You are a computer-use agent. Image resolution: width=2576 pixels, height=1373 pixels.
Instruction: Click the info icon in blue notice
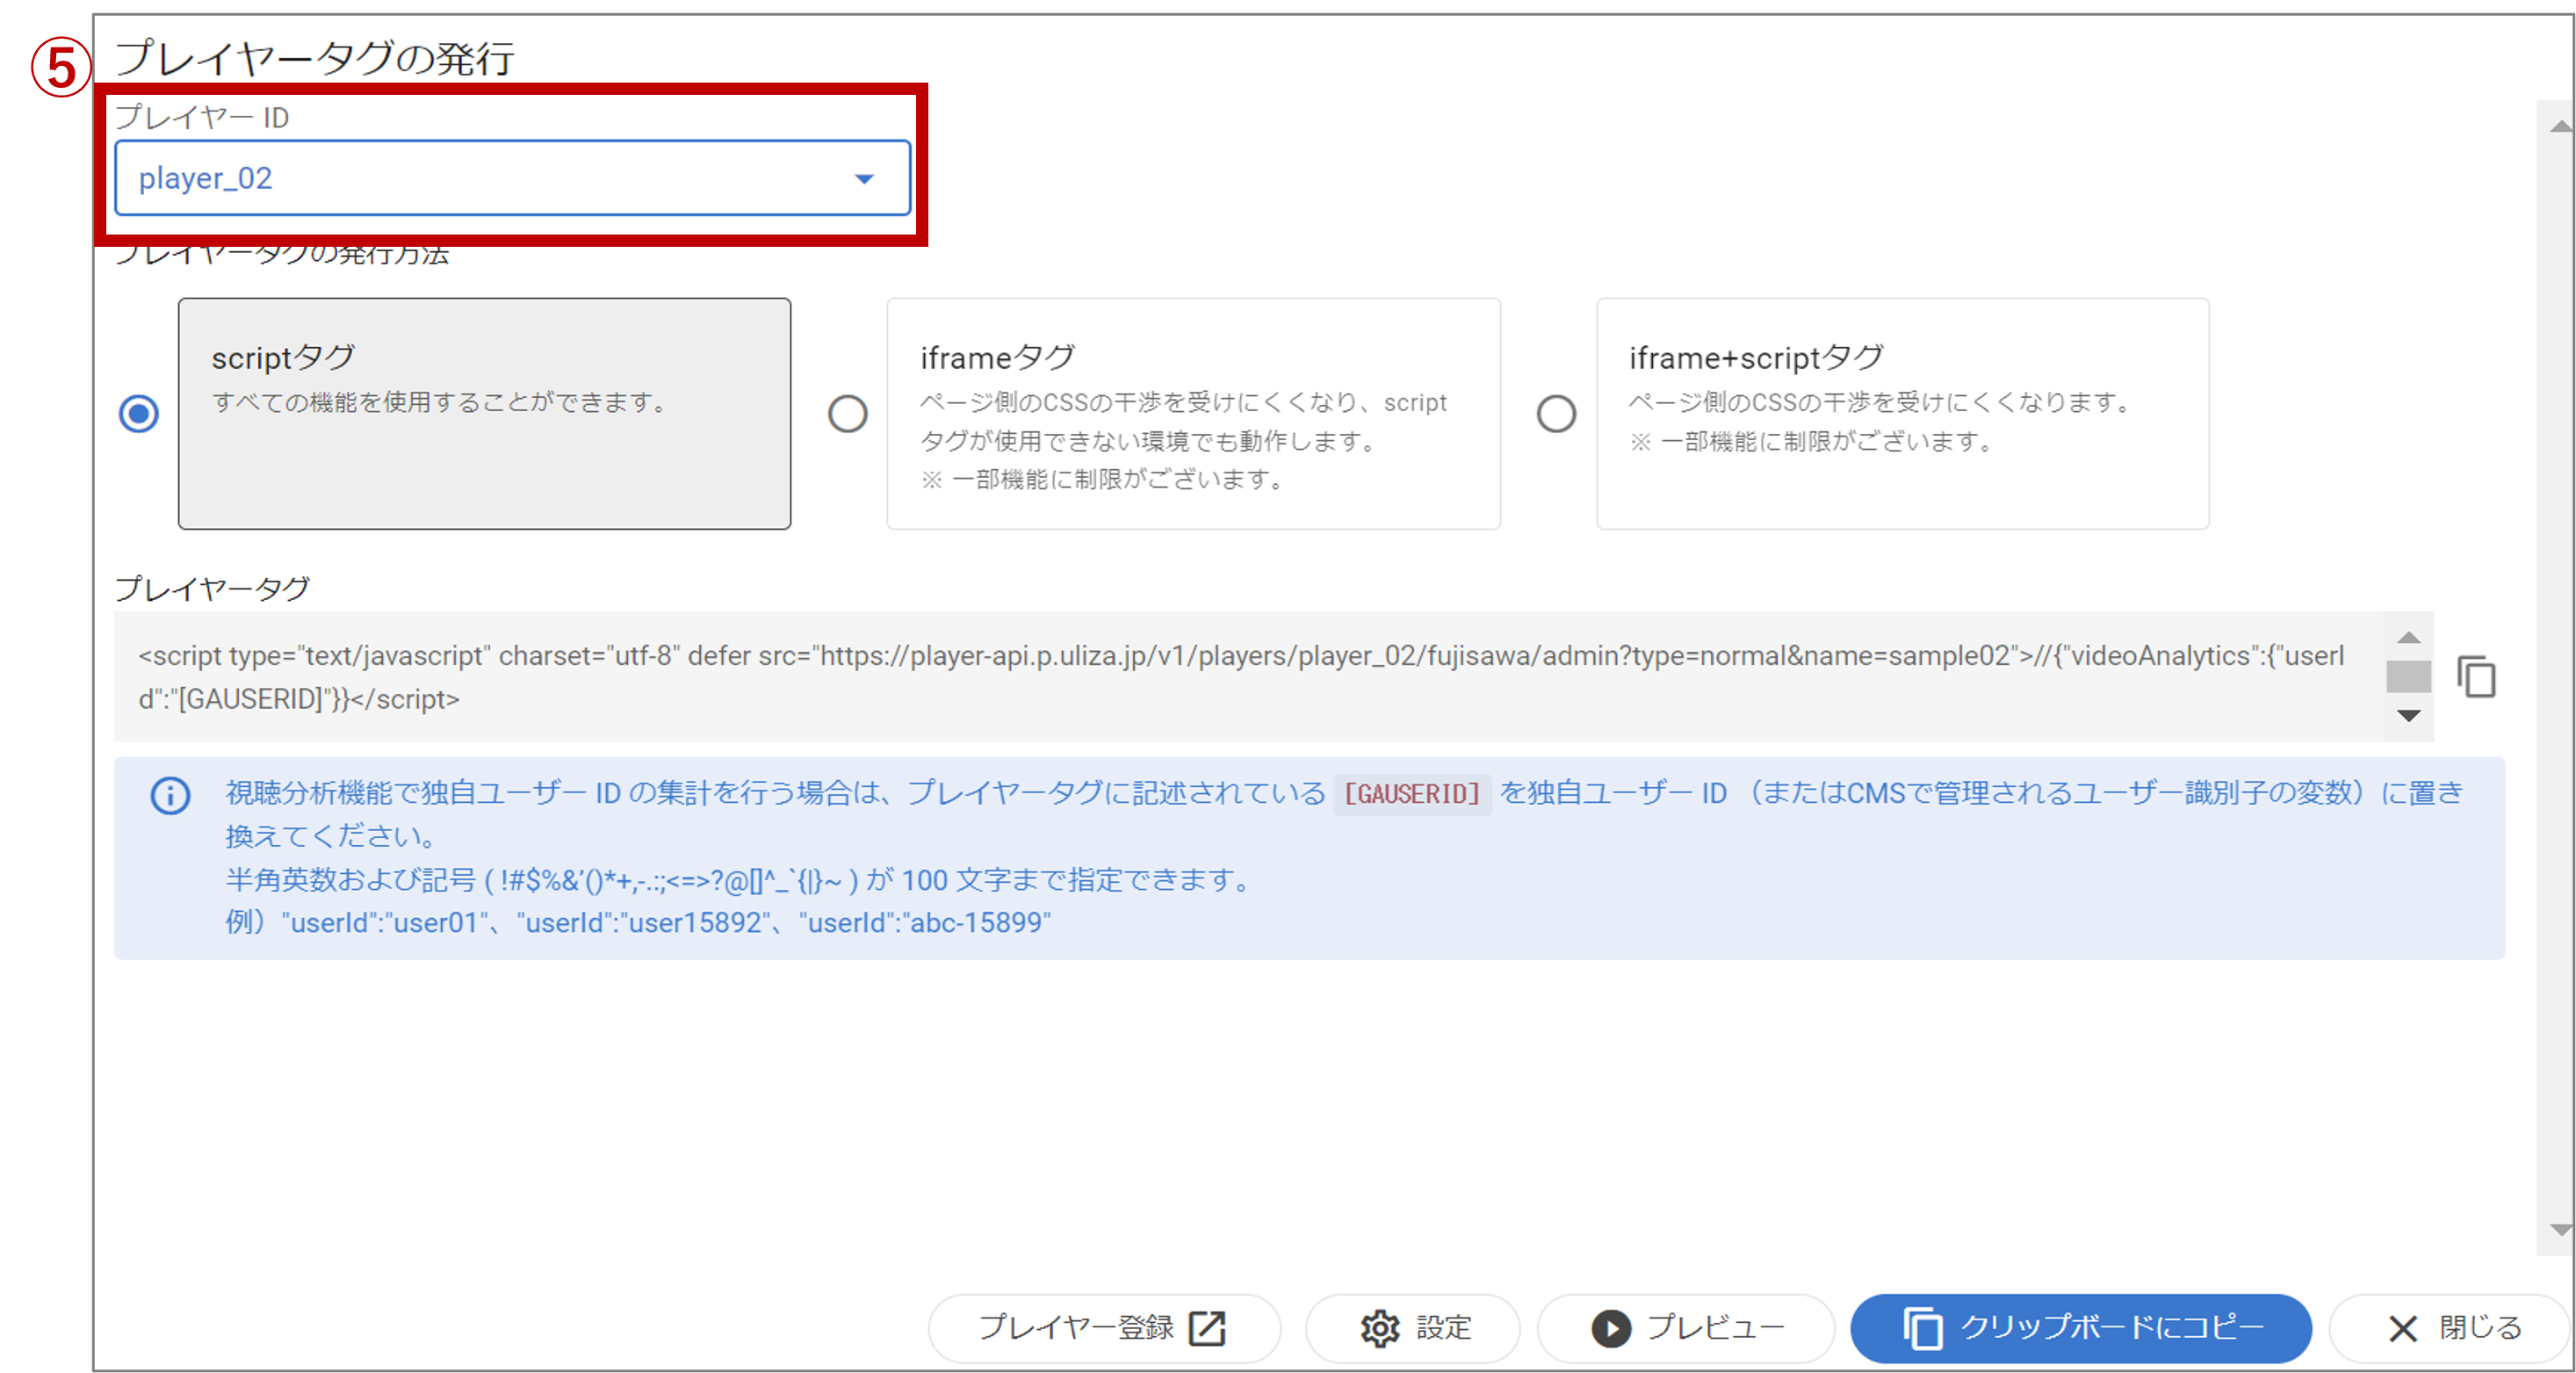170,796
